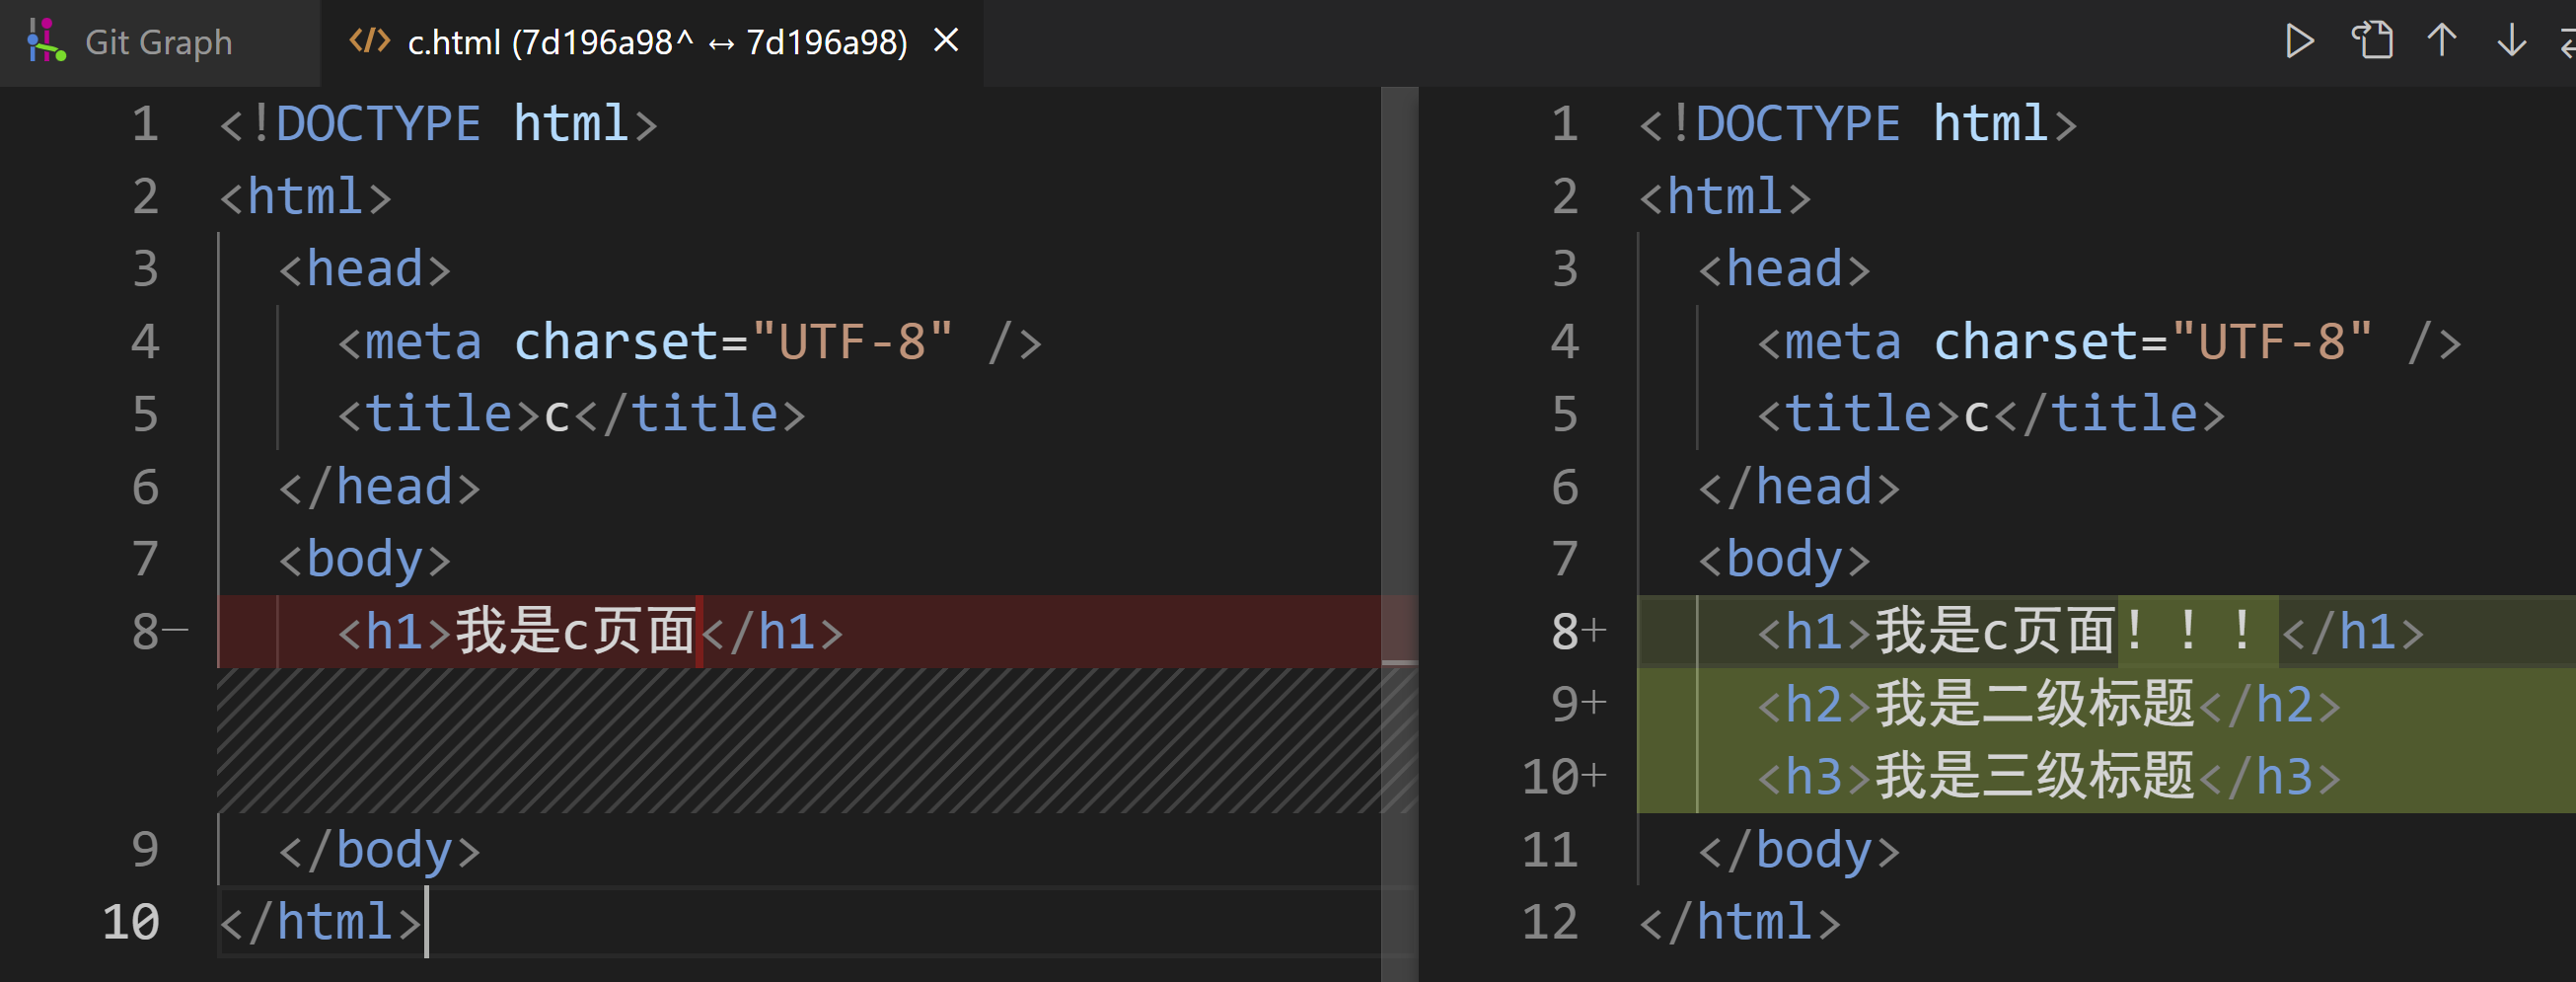
Task: Click line number 8 minus marker in left gutter
Action: coord(160,632)
